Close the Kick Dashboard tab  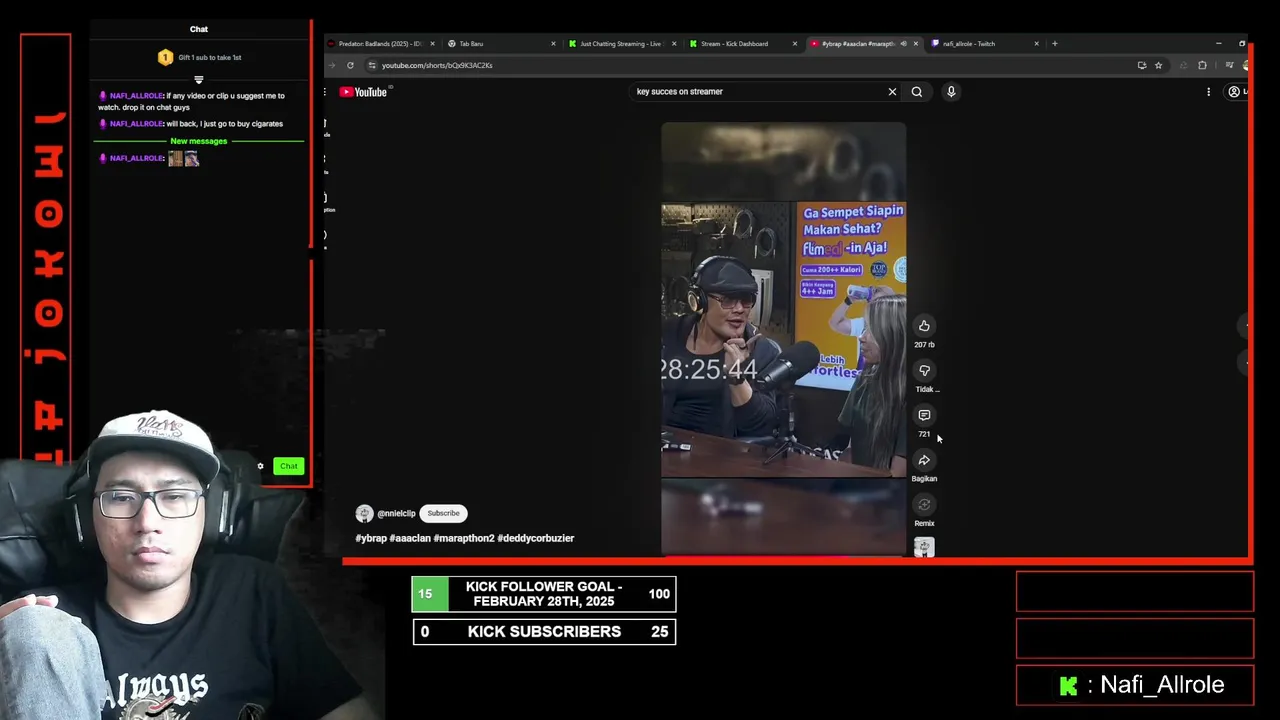point(795,44)
